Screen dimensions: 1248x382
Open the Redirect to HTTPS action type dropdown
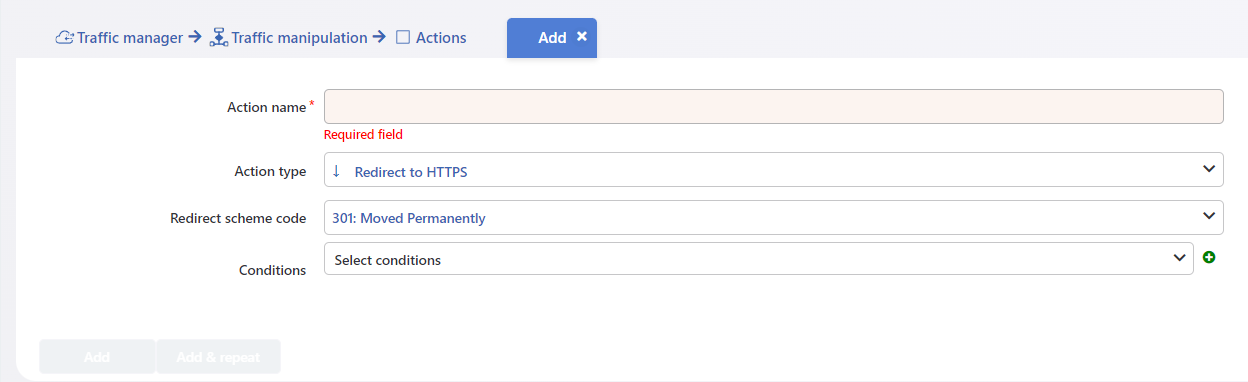point(774,169)
